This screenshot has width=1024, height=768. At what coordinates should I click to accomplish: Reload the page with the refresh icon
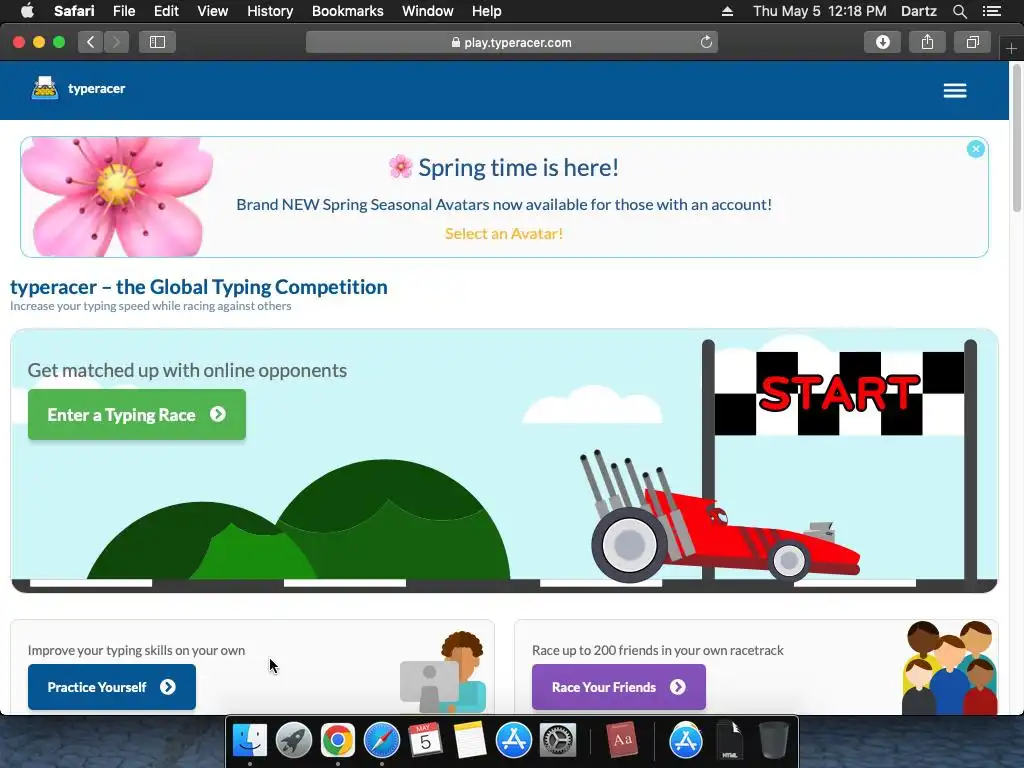706,42
